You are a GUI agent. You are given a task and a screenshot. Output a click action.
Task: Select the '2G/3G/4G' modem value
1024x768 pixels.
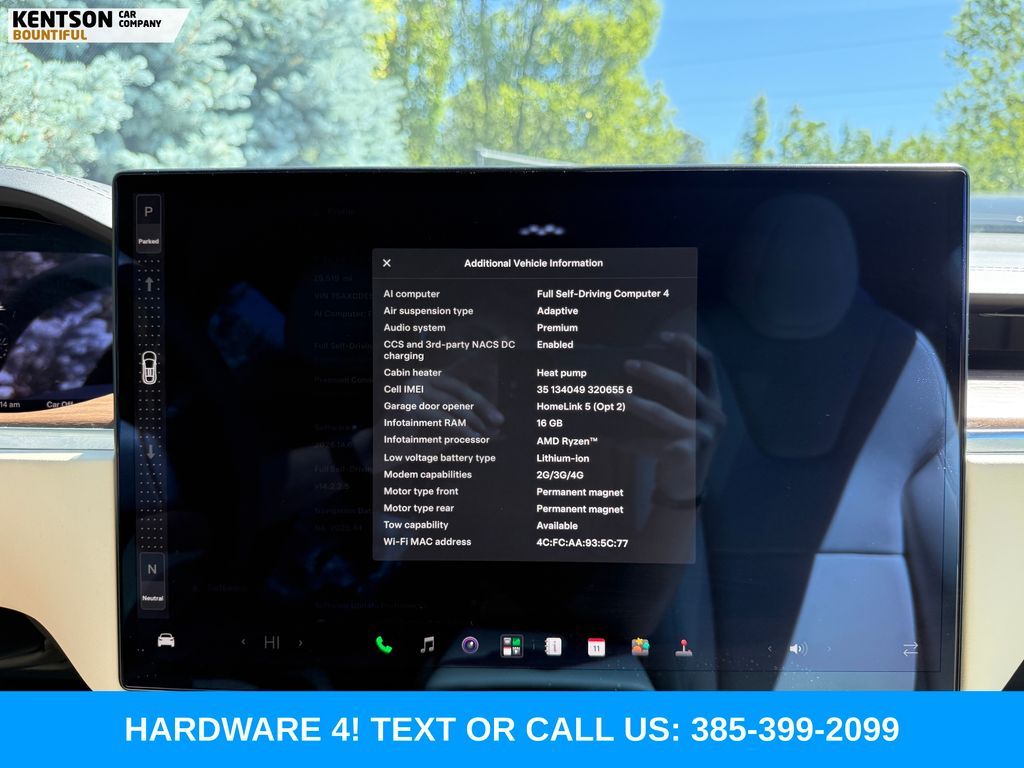[x=560, y=475]
